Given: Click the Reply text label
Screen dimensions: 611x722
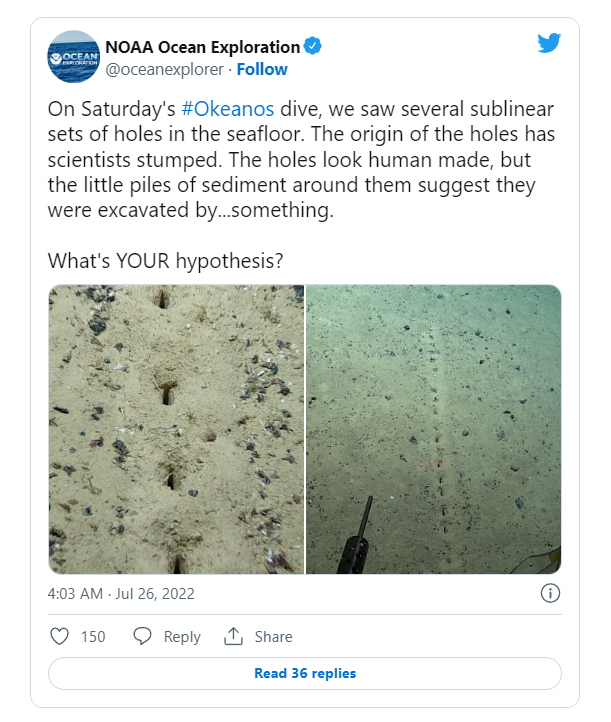Looking at the screenshot, I should coord(182,636).
